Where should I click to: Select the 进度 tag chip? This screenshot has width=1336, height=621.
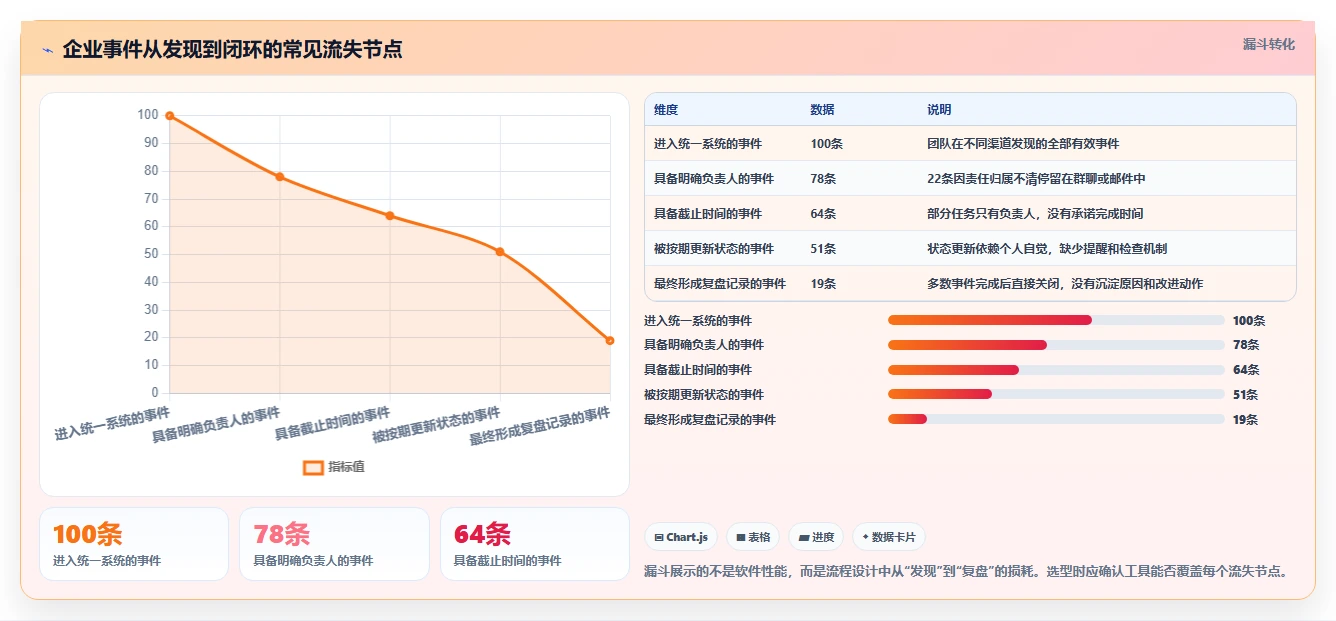point(816,537)
